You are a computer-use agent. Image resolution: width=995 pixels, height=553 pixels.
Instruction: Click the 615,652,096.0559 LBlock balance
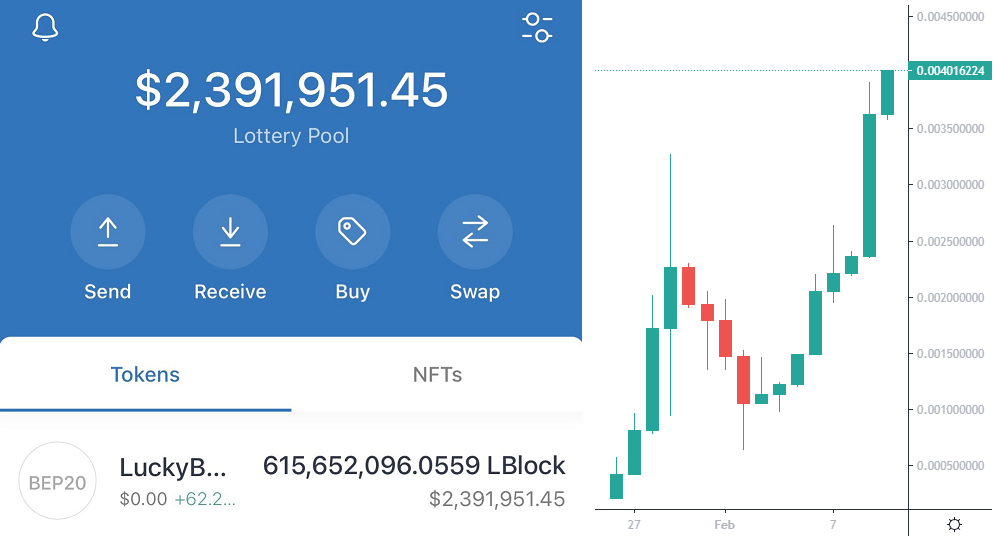pyautogui.click(x=414, y=465)
